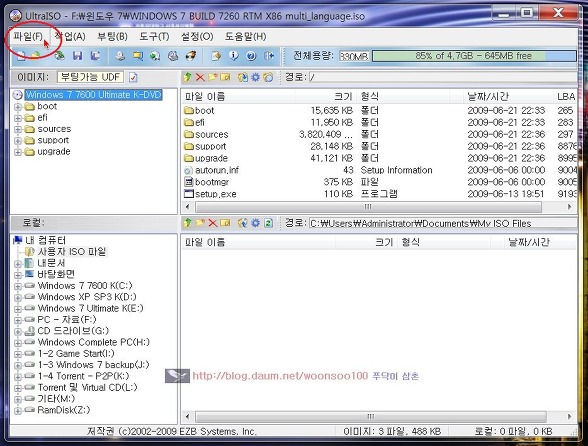Click the Rename icon in local pane toolbar
Screen dimensions: 588x446
225,223
